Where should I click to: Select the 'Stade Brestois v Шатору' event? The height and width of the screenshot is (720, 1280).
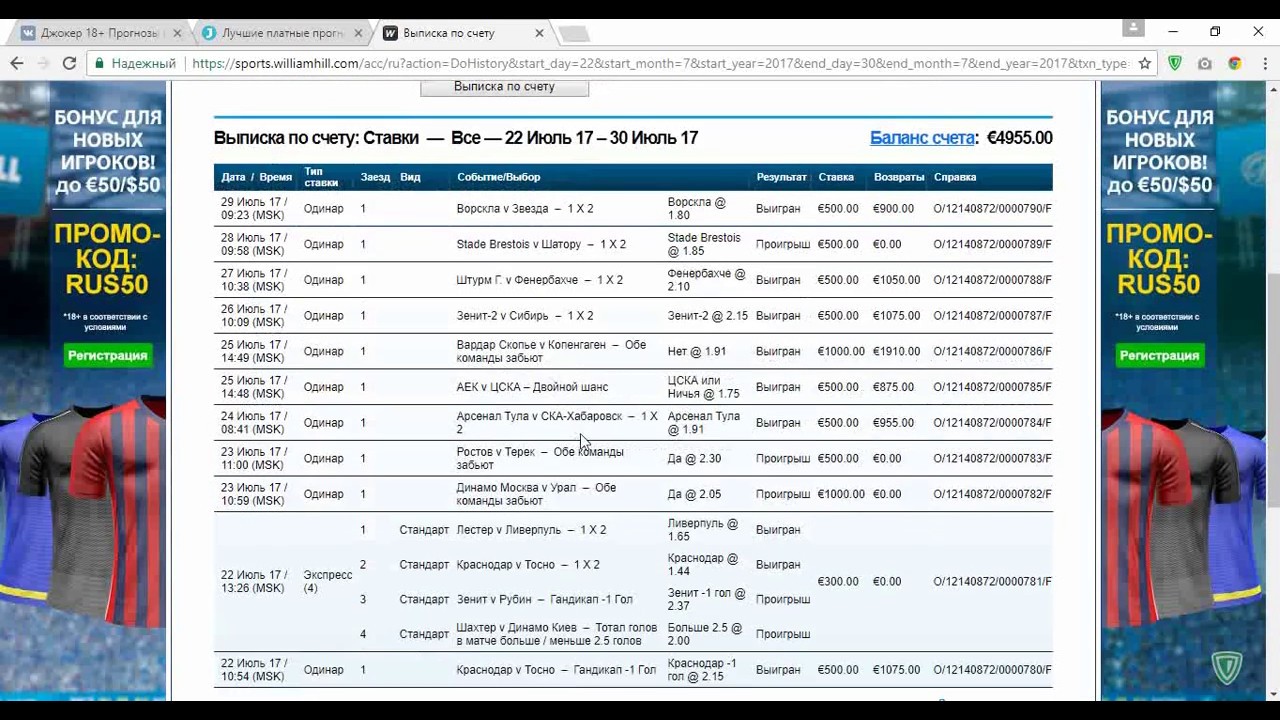tap(541, 245)
